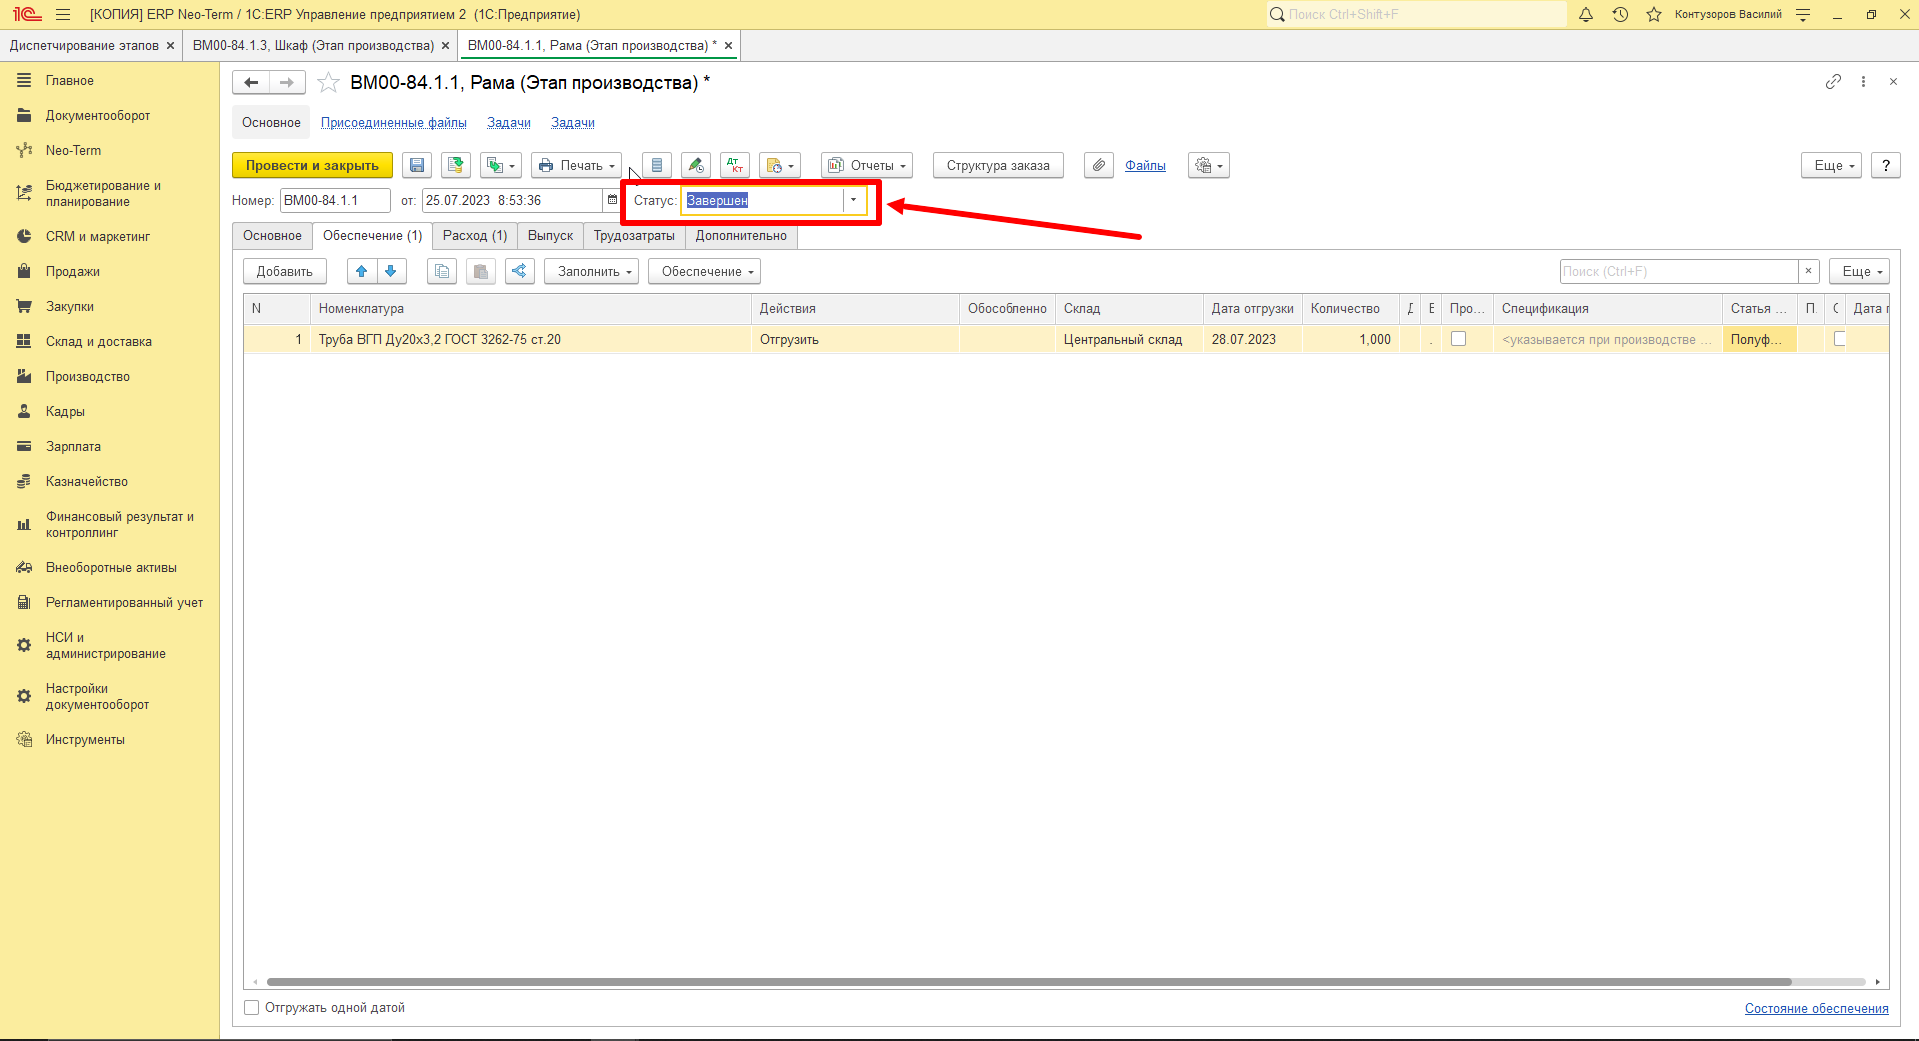Add current form to favorites star
This screenshot has height=1041, width=1919.
(328, 83)
